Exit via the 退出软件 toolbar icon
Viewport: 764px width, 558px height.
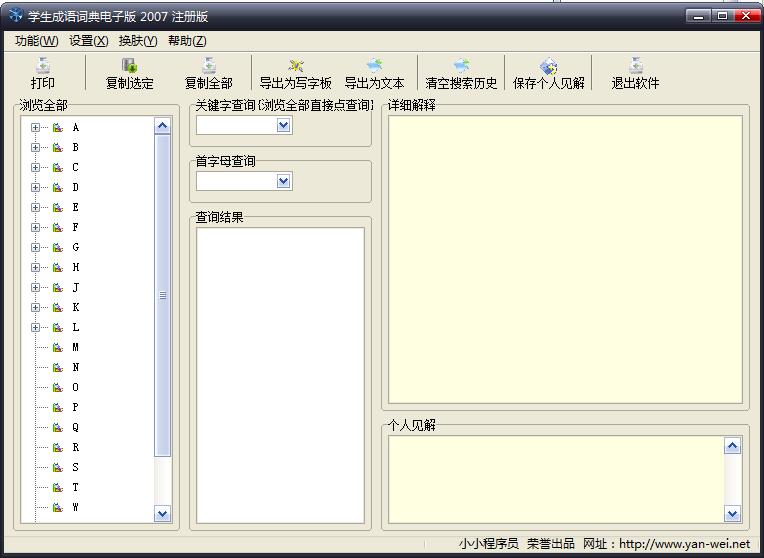point(635,66)
